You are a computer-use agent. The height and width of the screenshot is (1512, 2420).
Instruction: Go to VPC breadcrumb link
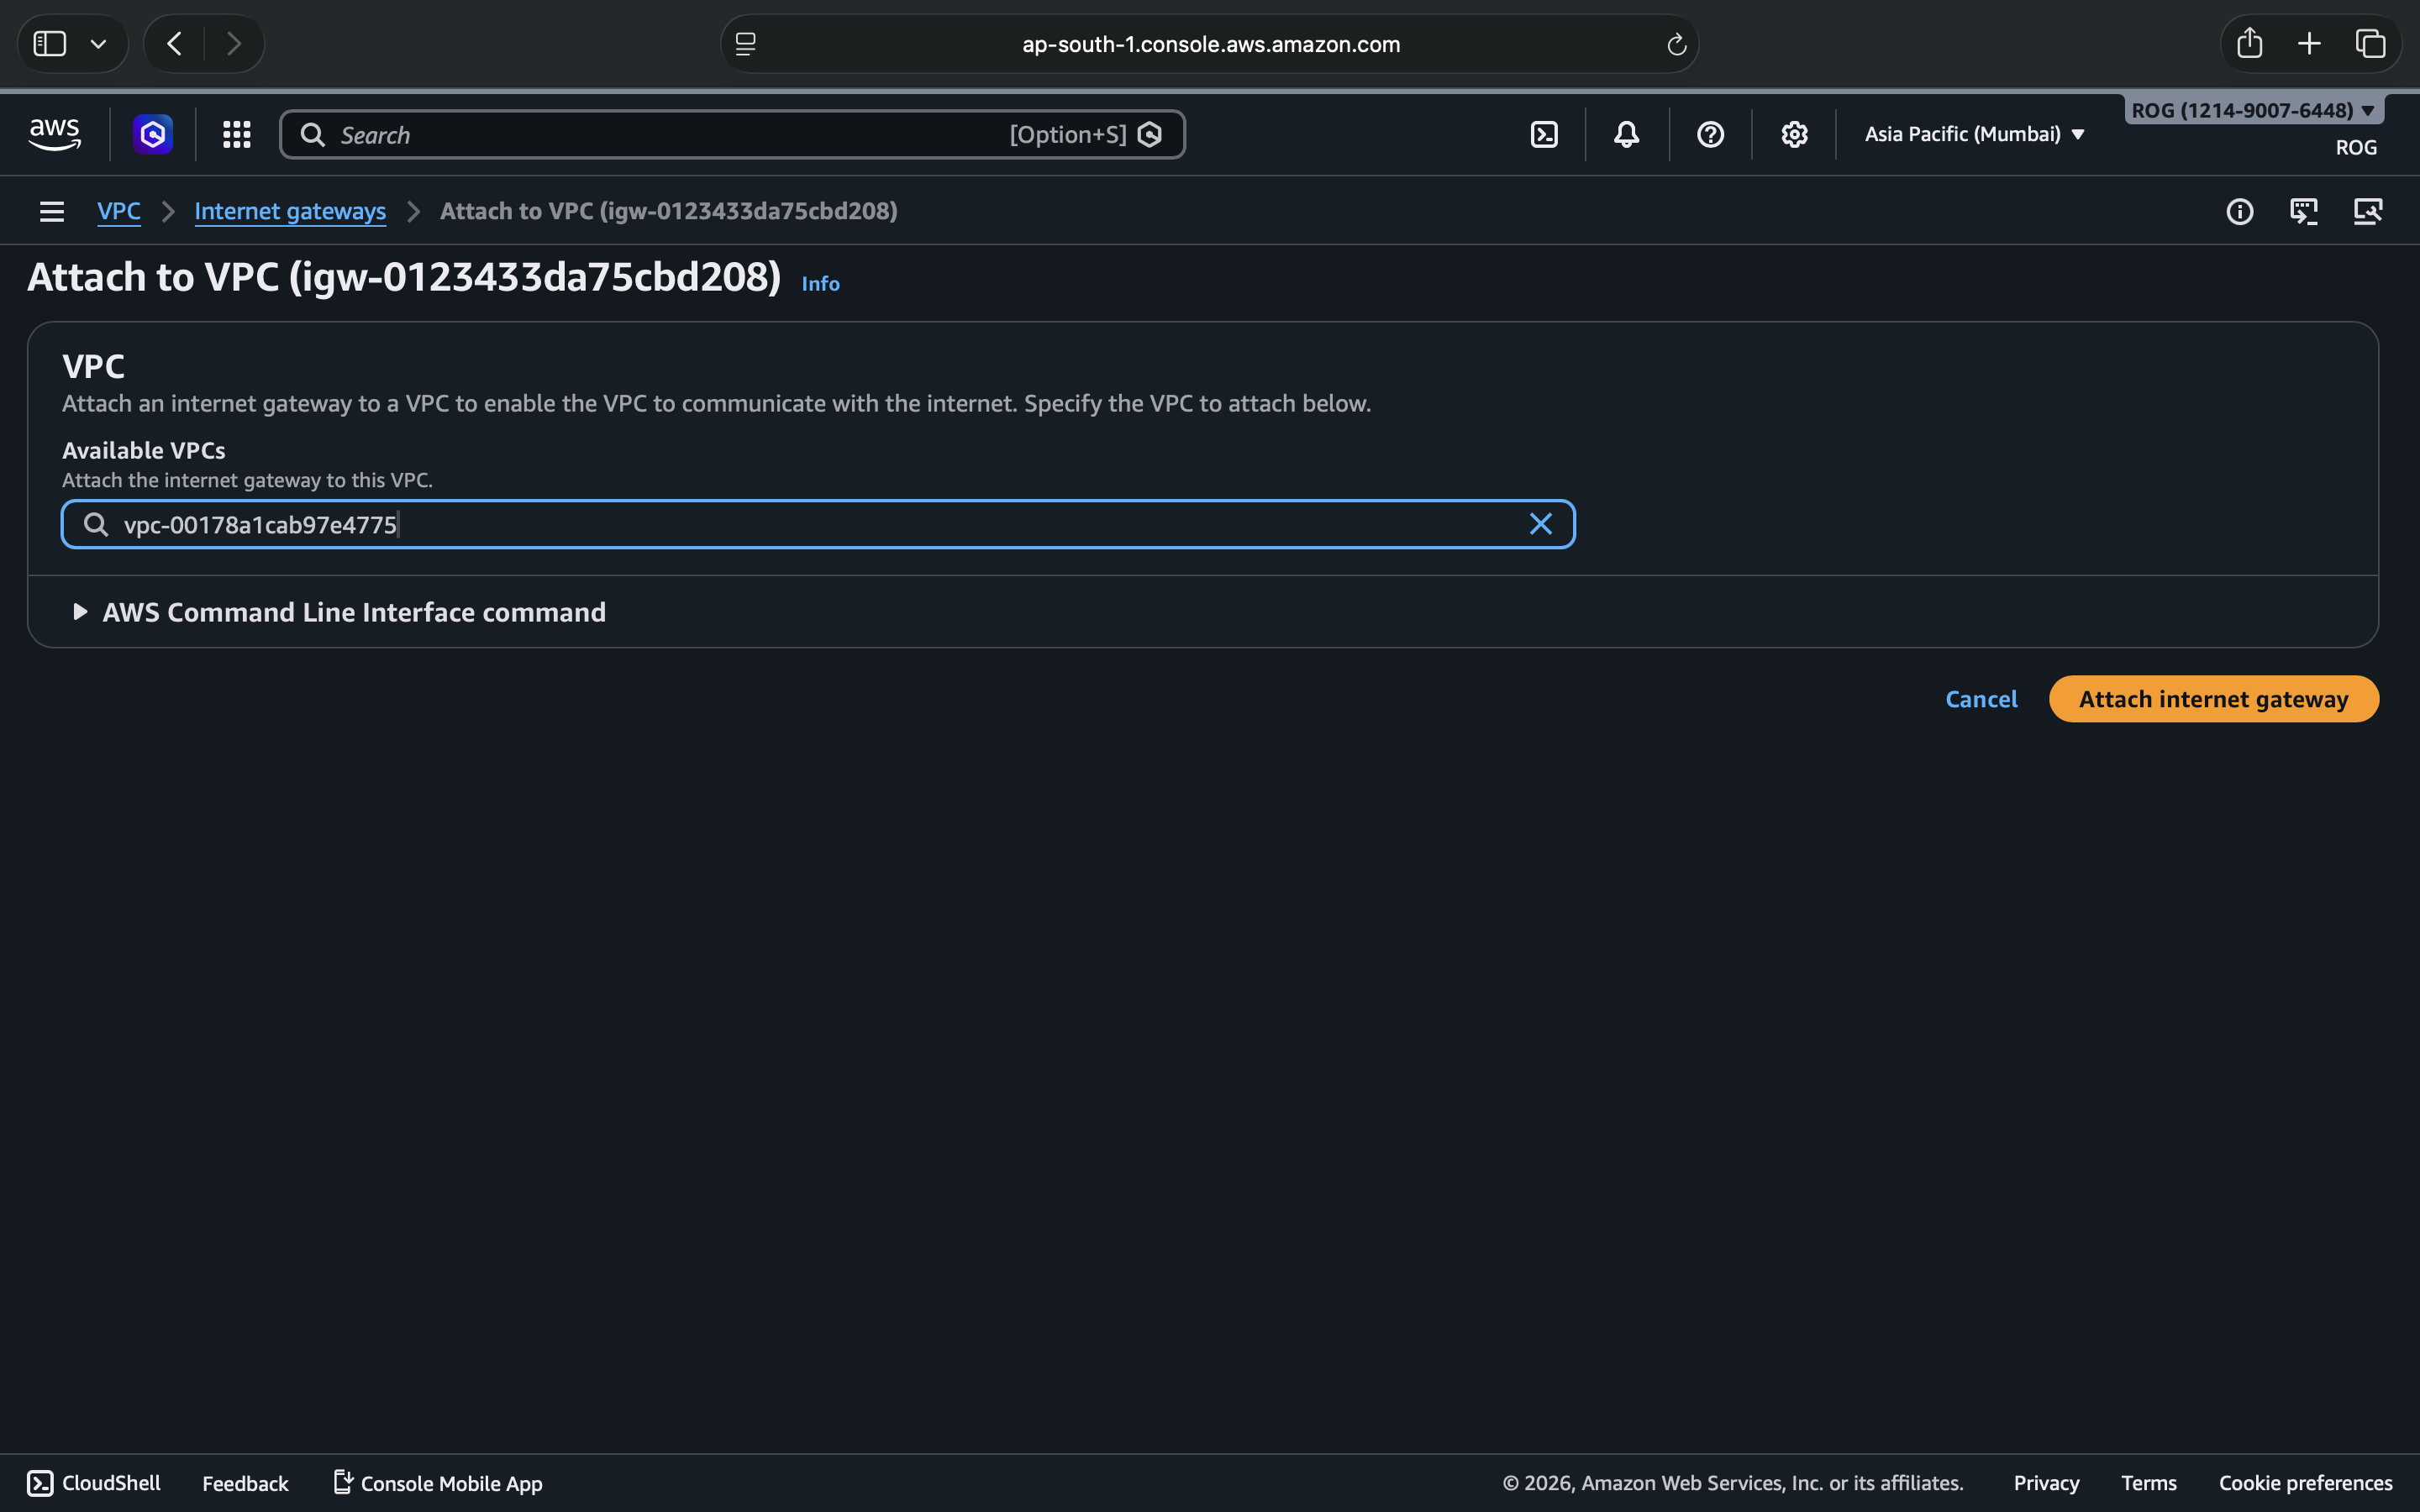click(118, 211)
